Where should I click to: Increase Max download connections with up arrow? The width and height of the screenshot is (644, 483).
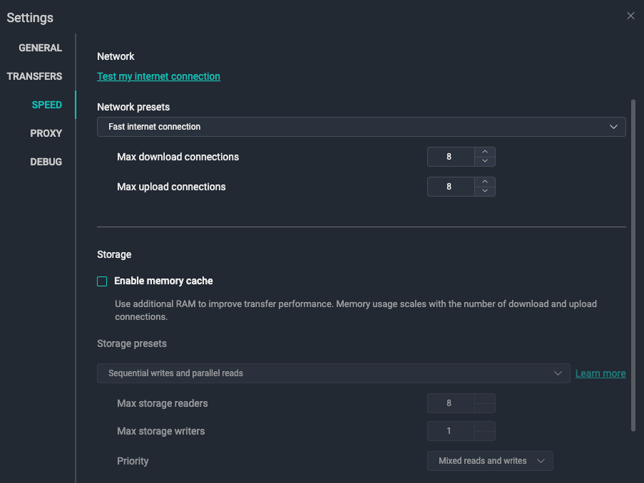coord(485,152)
